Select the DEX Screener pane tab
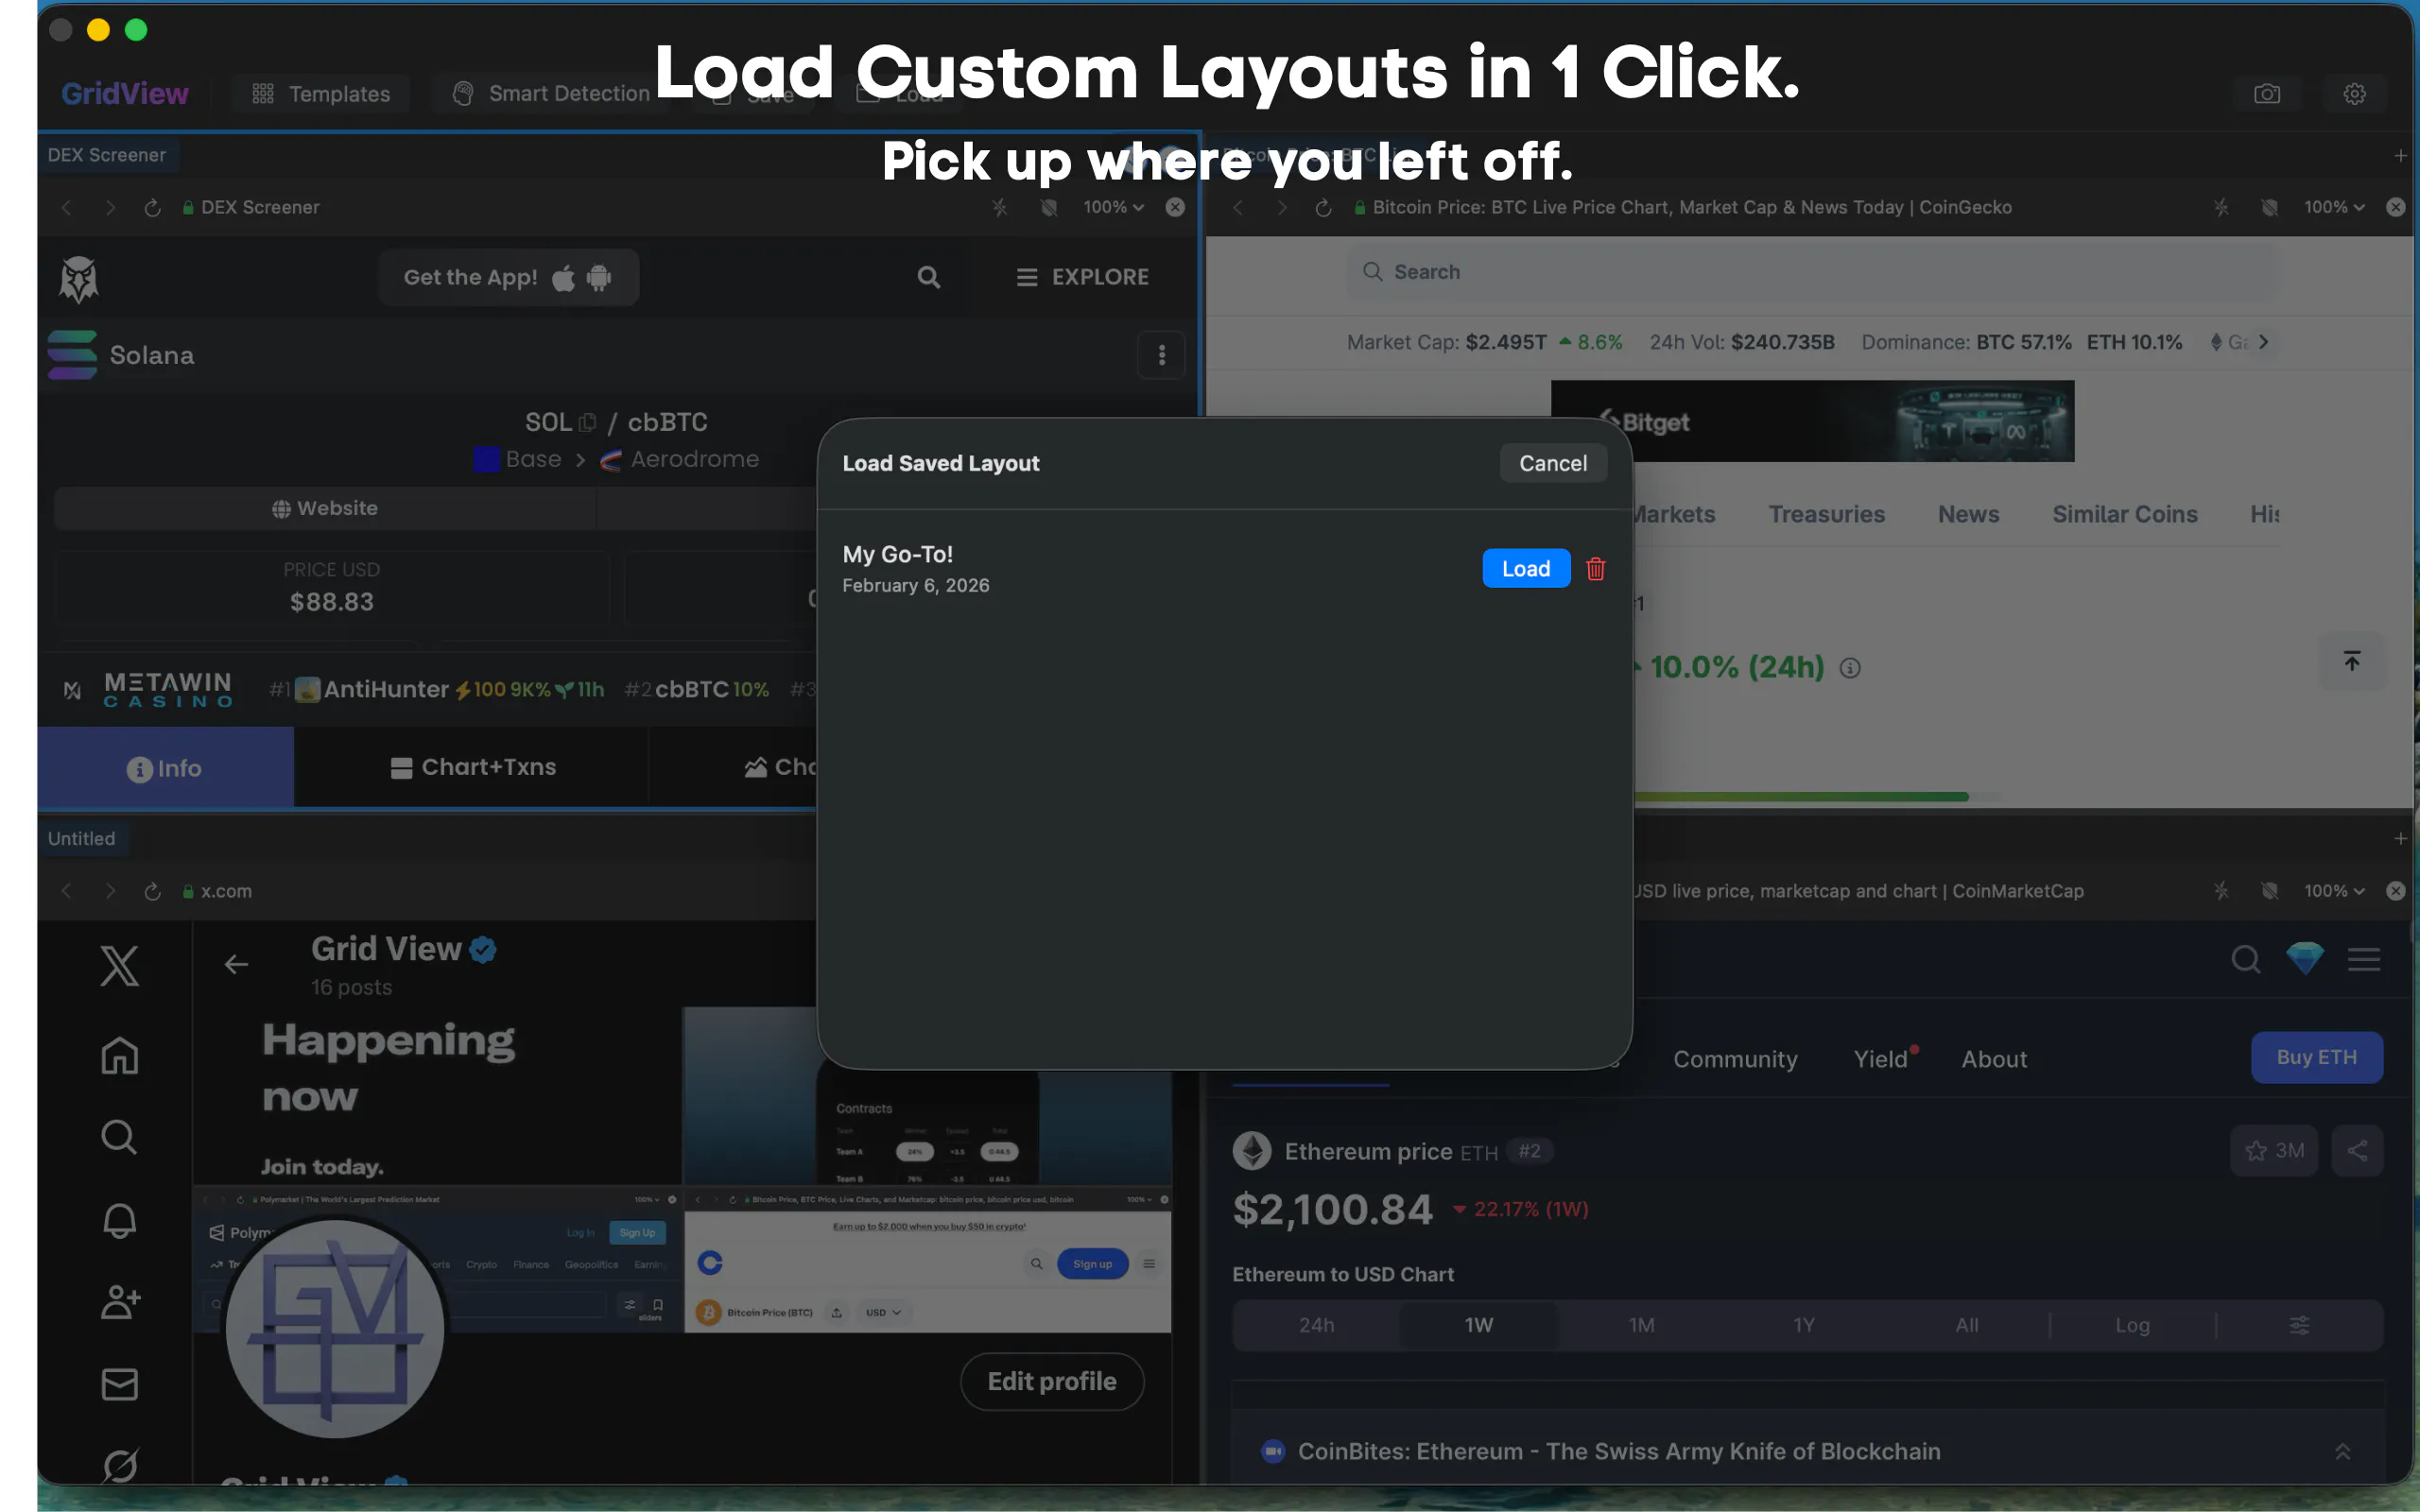 [107, 155]
